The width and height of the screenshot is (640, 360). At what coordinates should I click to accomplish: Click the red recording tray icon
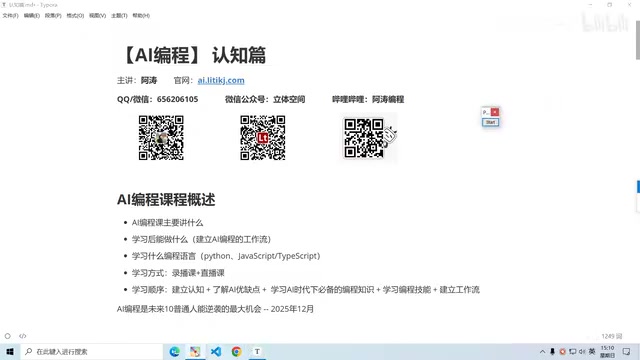coord(562,351)
